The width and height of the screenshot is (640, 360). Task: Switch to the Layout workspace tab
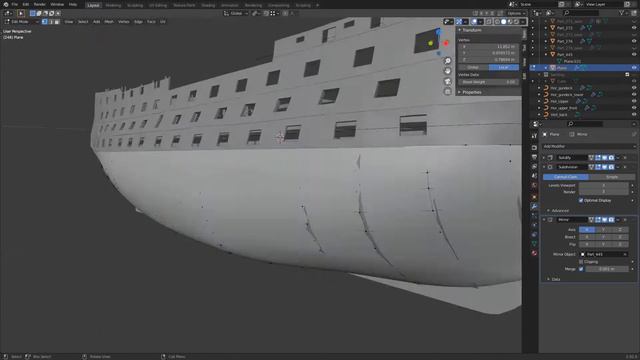coord(93,5)
